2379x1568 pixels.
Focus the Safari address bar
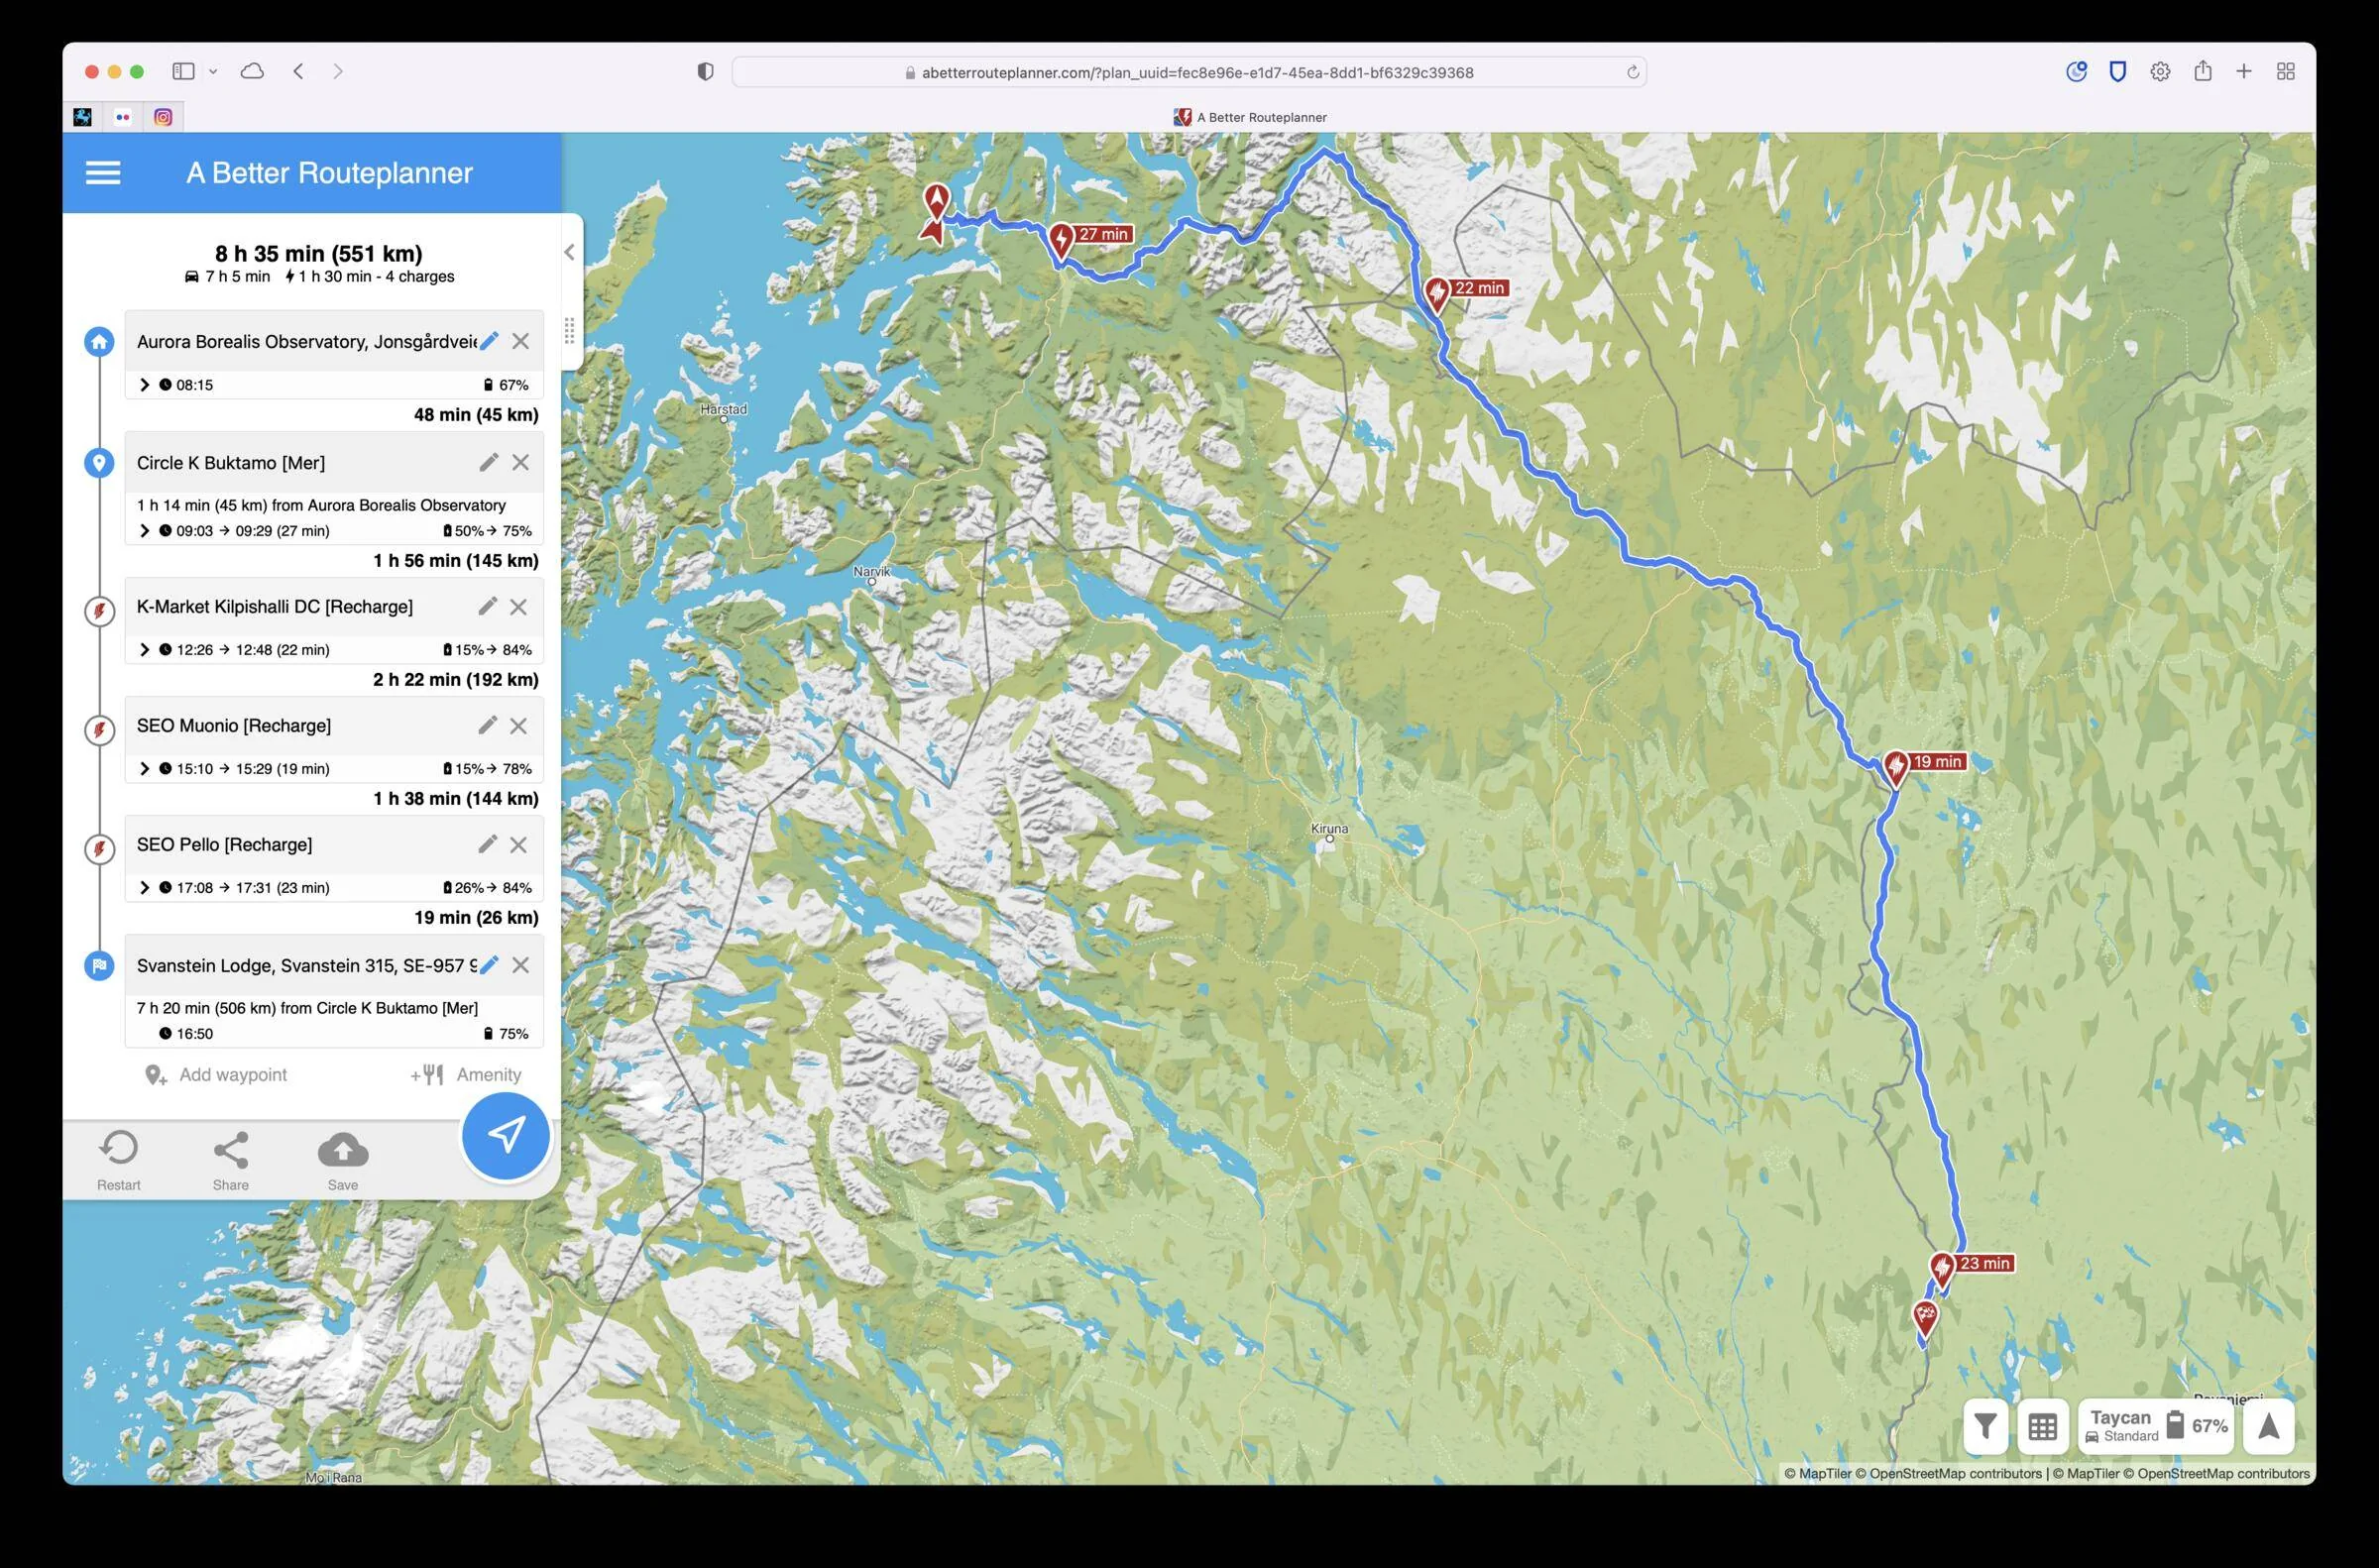point(1189,72)
